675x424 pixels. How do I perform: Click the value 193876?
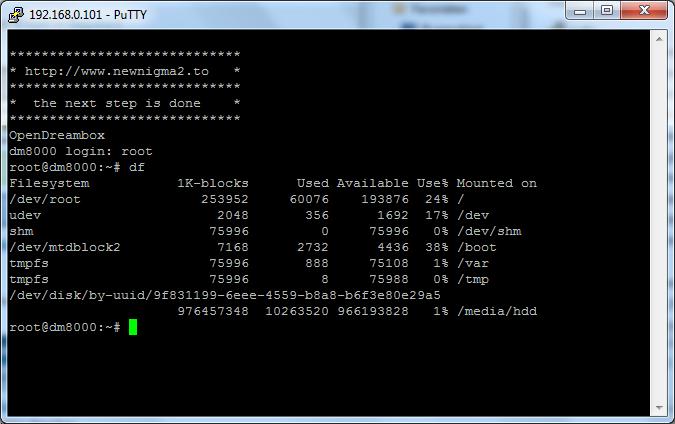385,199
